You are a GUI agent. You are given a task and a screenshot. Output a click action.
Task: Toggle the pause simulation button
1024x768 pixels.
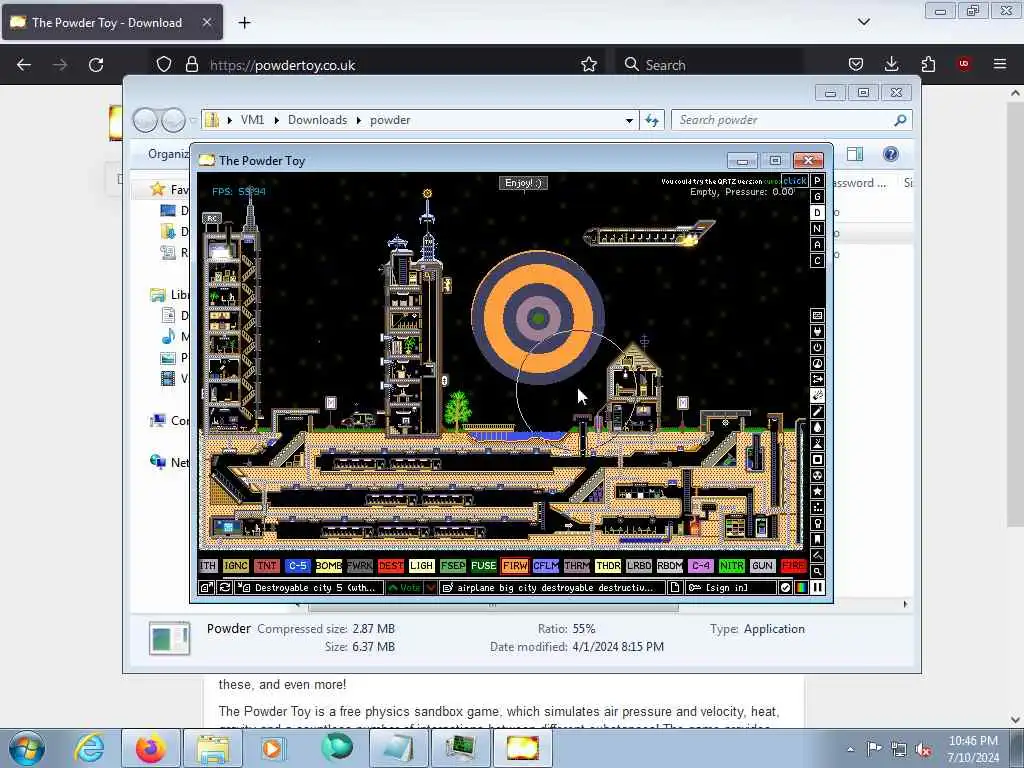817,588
